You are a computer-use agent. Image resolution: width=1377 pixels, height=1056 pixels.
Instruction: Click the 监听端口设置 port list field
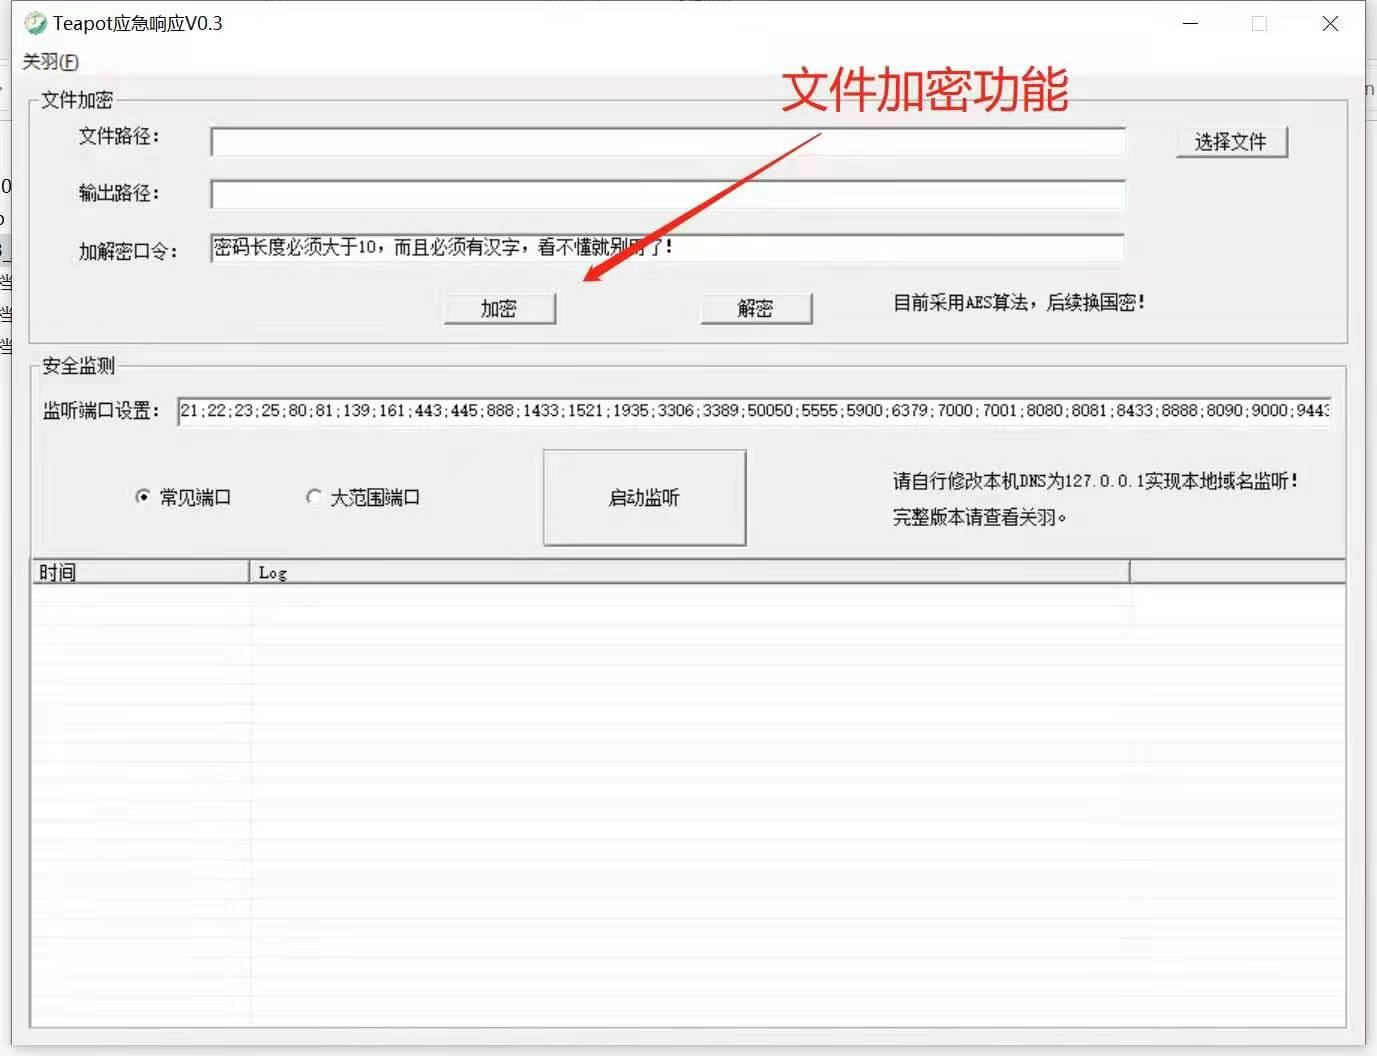(x=754, y=410)
